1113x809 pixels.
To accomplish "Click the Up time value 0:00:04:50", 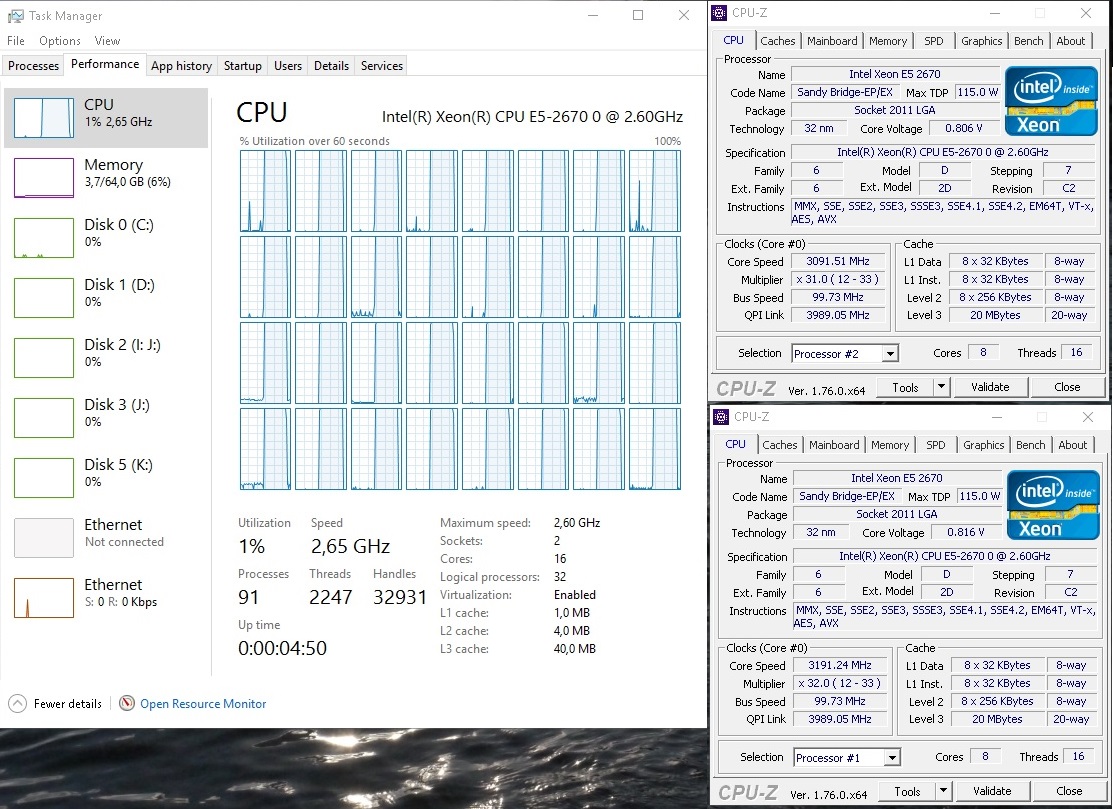I will click(283, 648).
